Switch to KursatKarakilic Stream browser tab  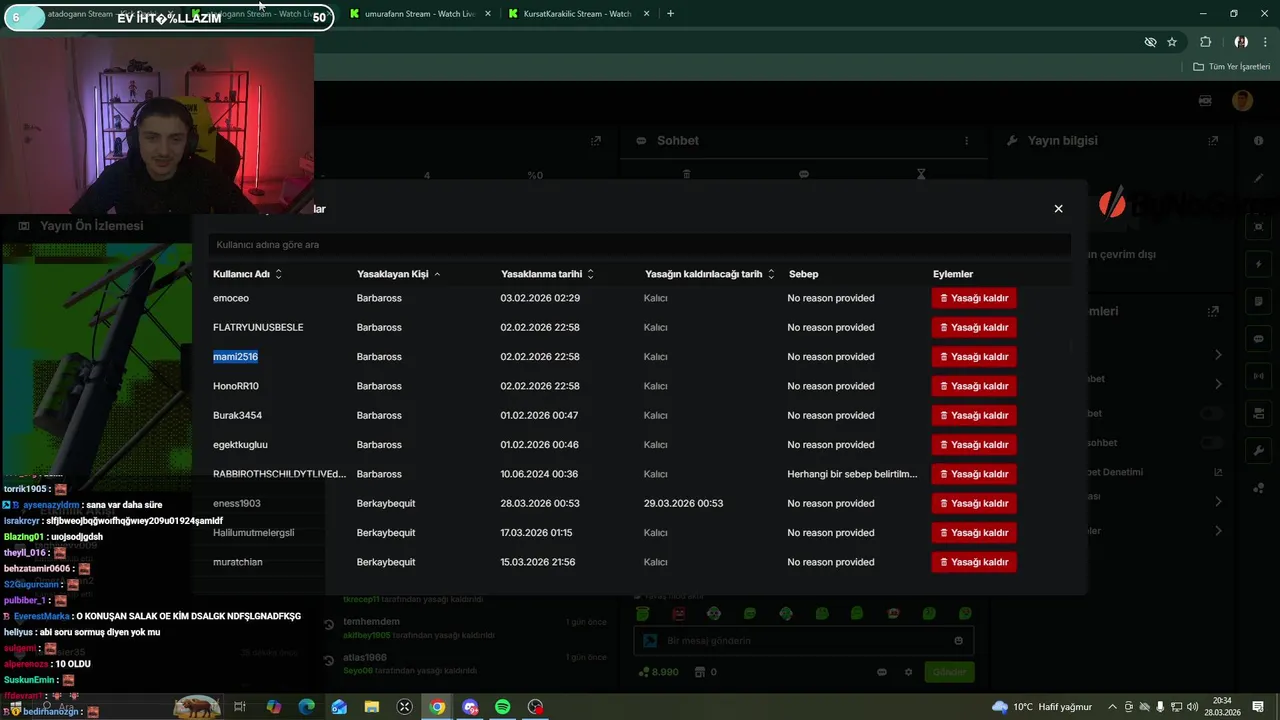pyautogui.click(x=577, y=14)
